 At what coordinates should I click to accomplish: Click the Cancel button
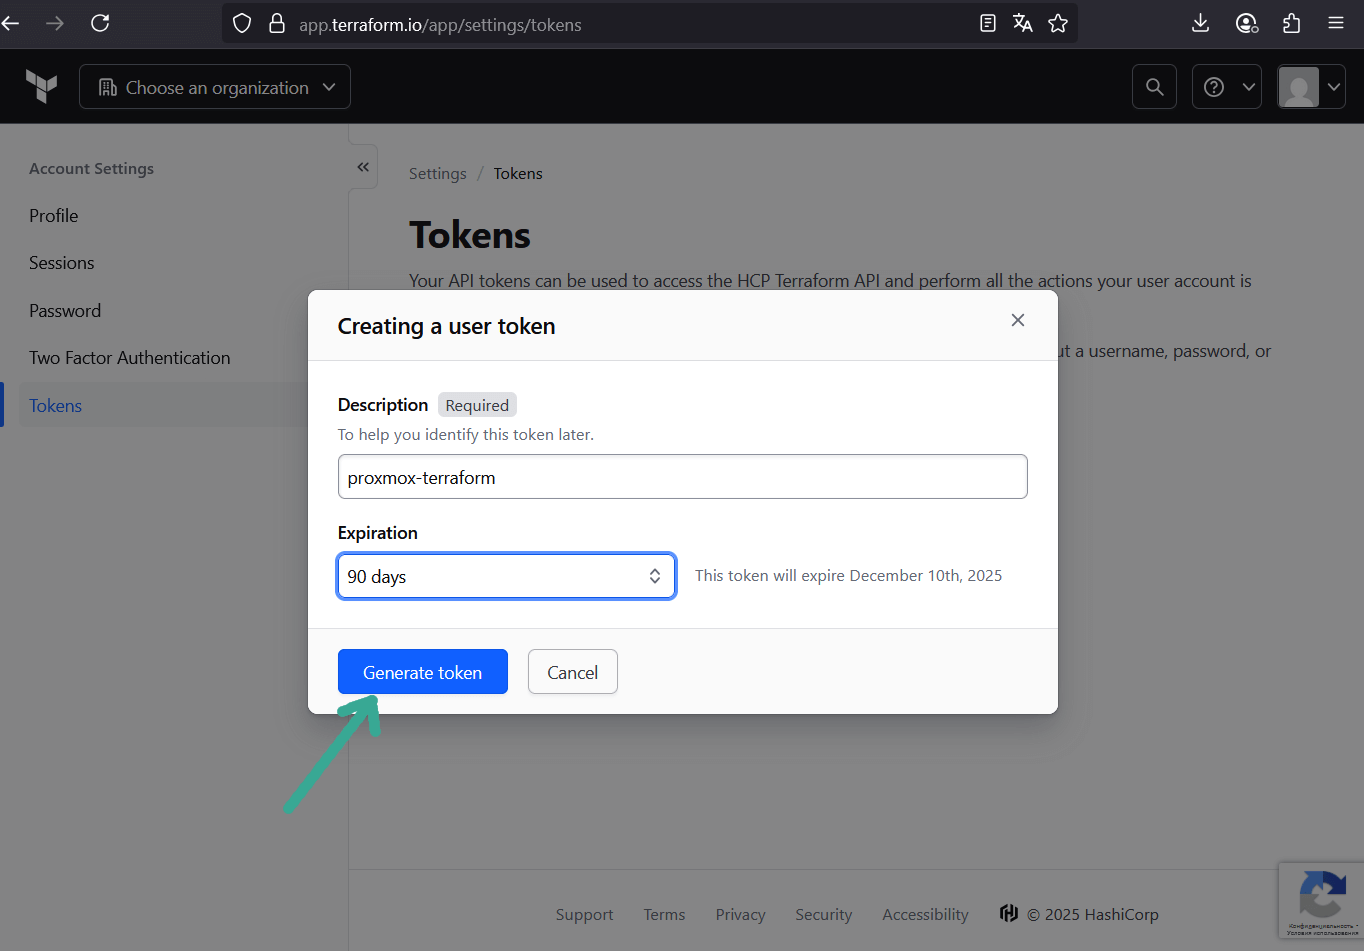point(572,672)
